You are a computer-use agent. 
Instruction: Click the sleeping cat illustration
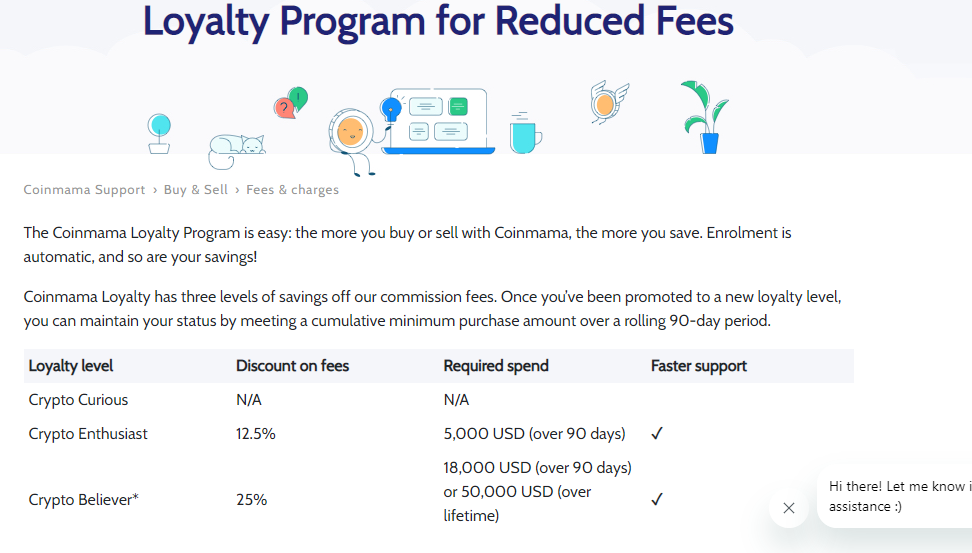236,151
